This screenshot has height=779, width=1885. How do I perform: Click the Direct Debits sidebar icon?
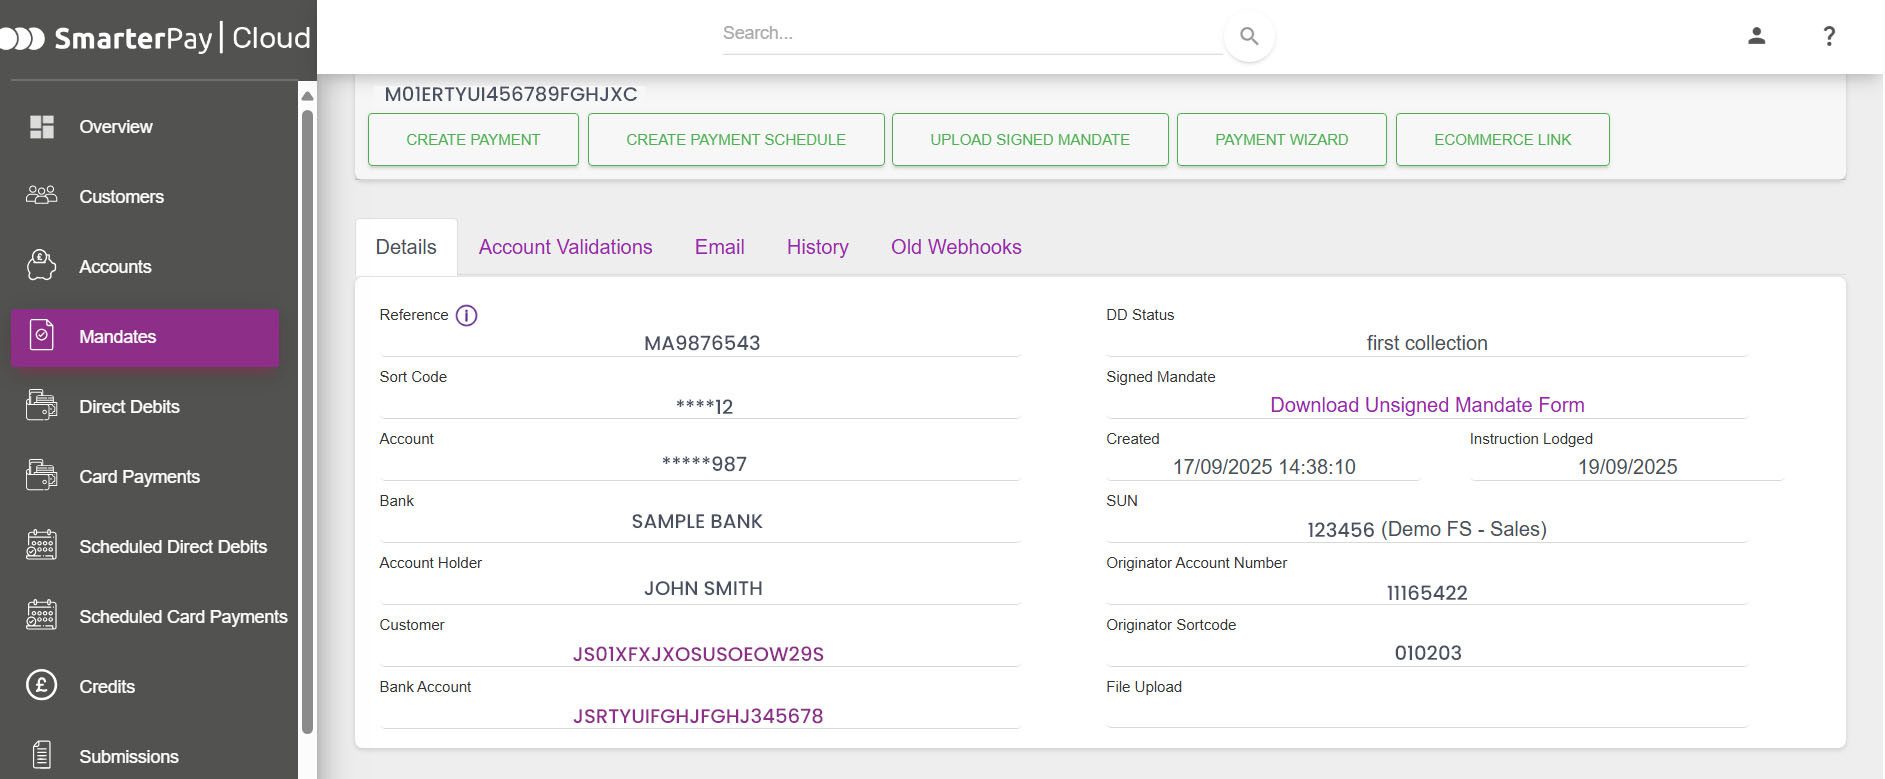(x=41, y=406)
